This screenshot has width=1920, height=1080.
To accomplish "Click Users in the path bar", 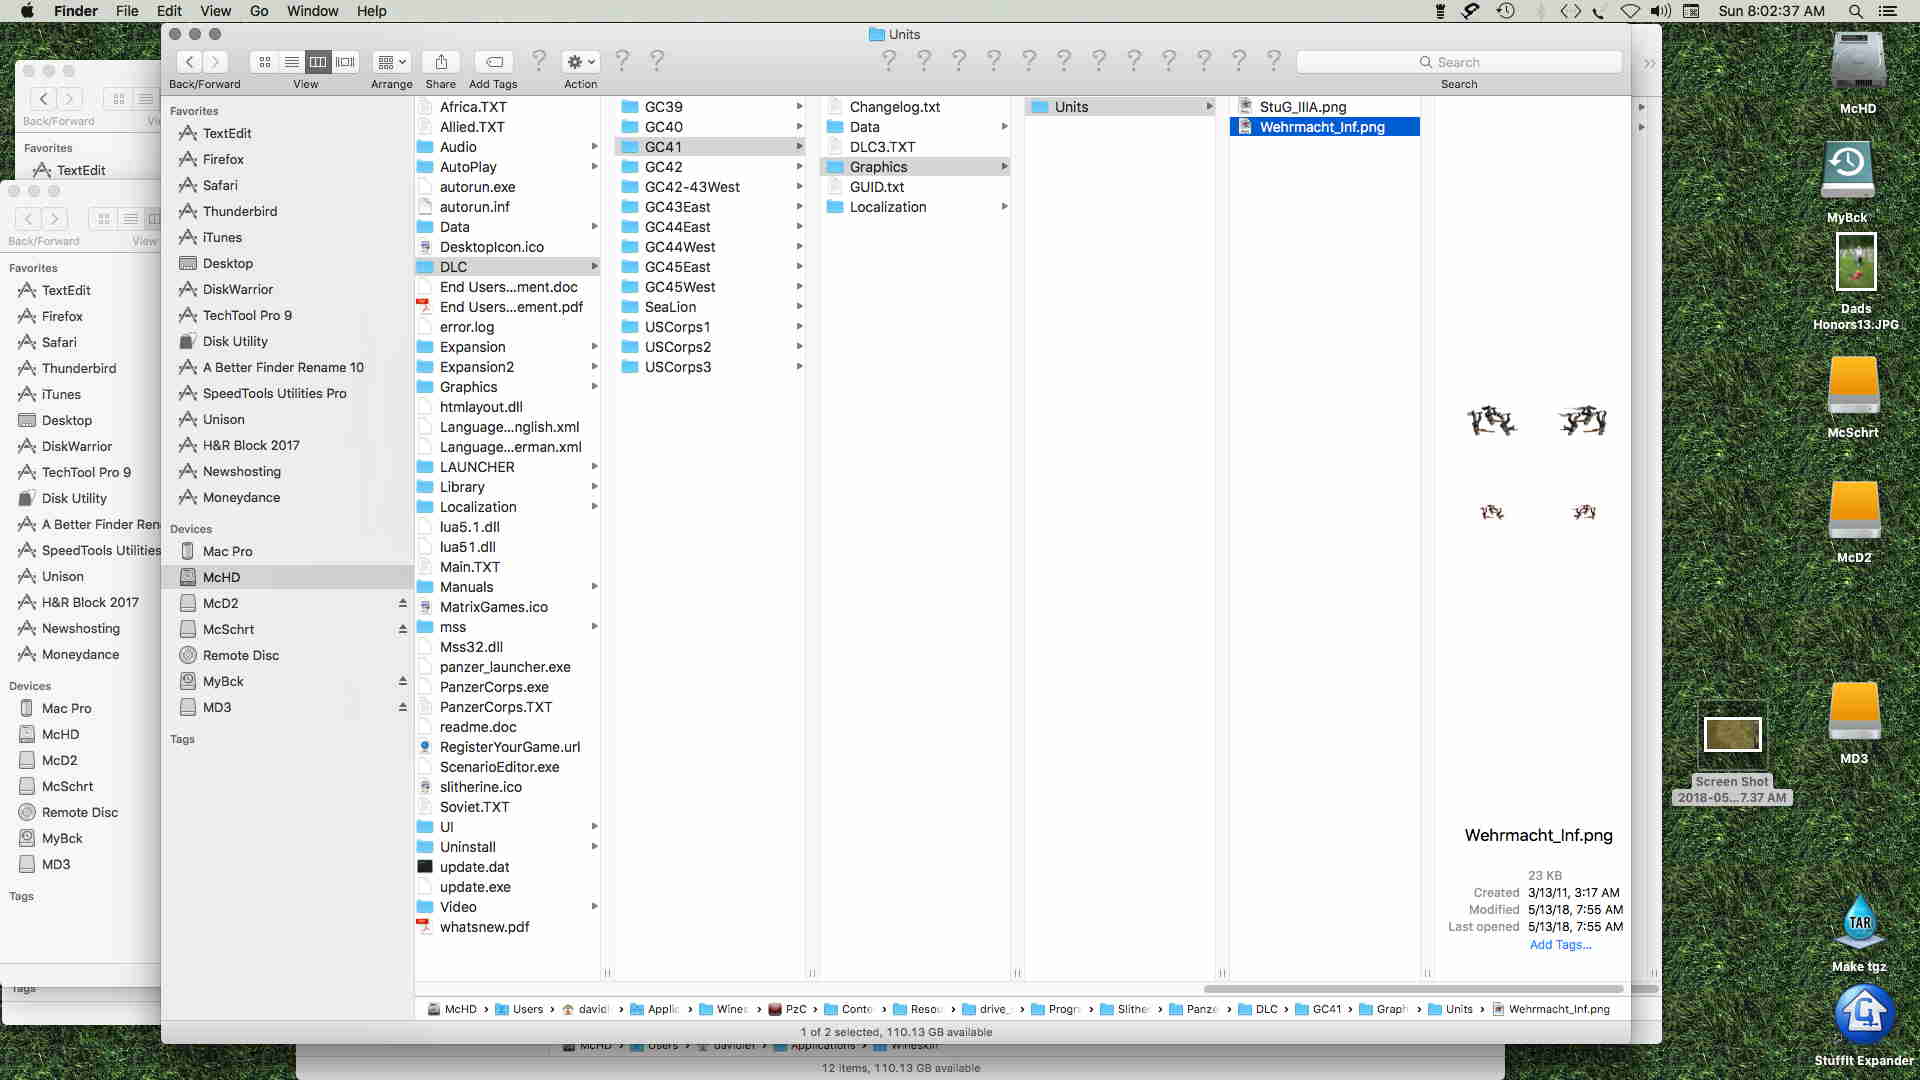I will [519, 1009].
